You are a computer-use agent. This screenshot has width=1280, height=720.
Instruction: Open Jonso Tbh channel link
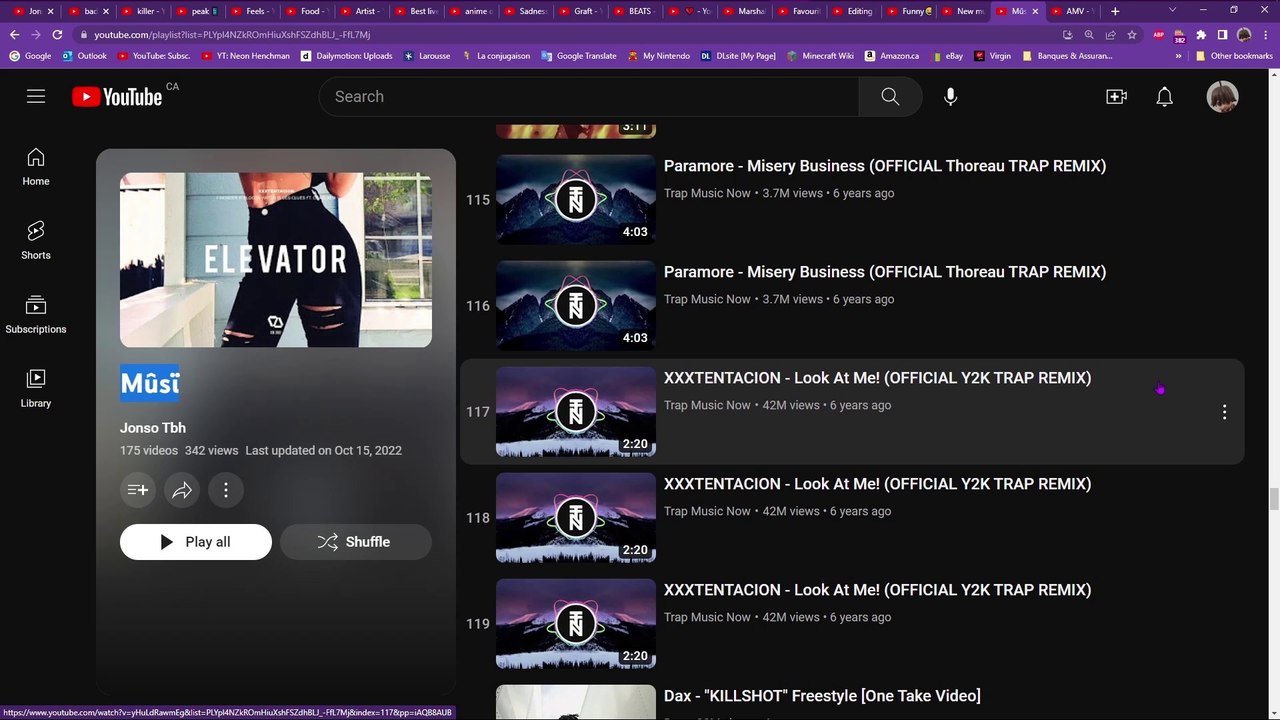click(x=153, y=428)
